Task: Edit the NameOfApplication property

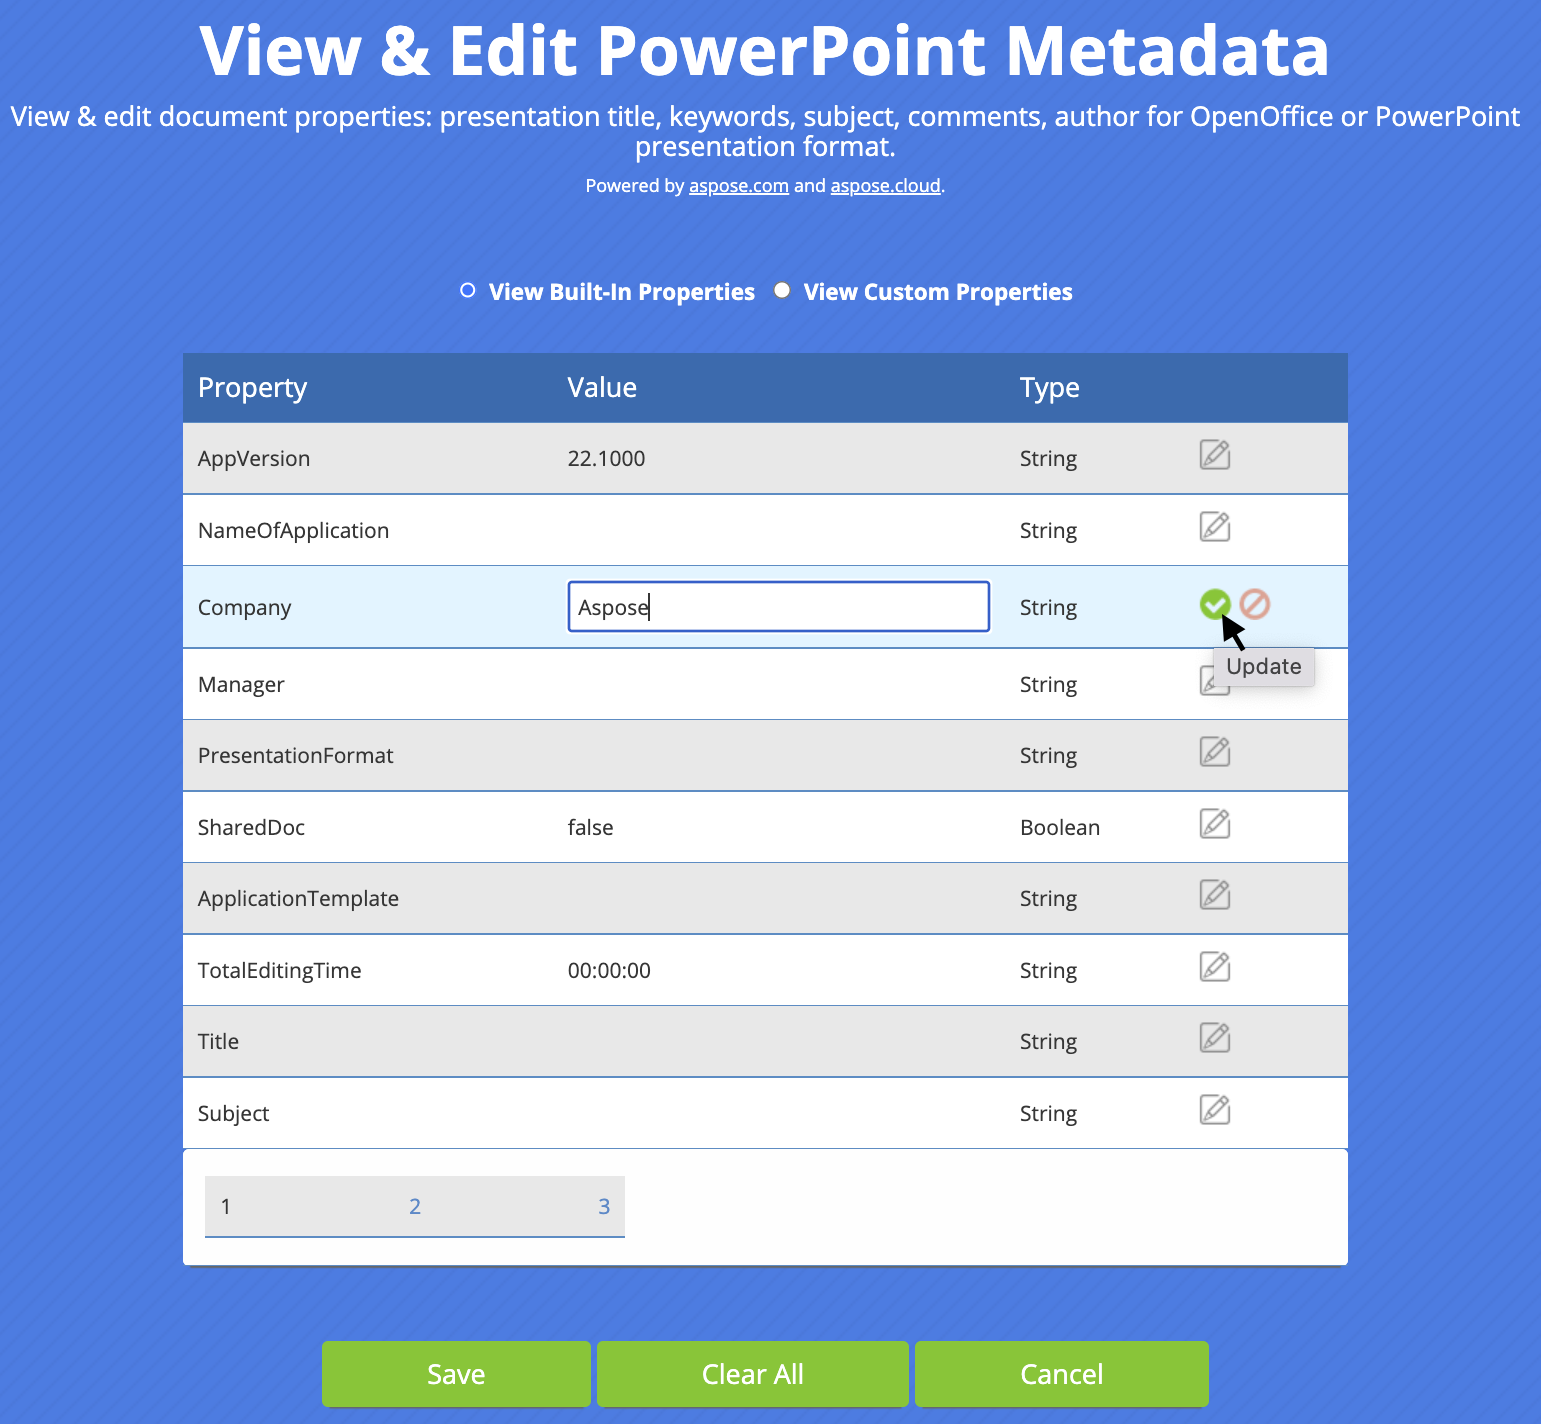Action: [x=1214, y=527]
